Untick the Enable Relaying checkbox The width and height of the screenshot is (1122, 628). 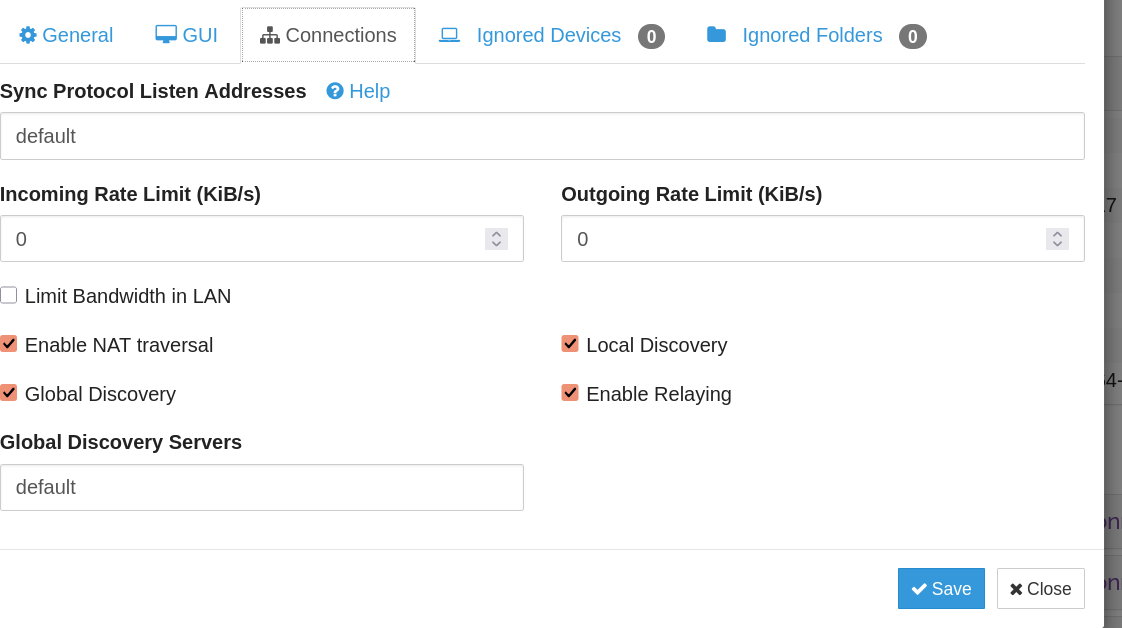coord(570,393)
